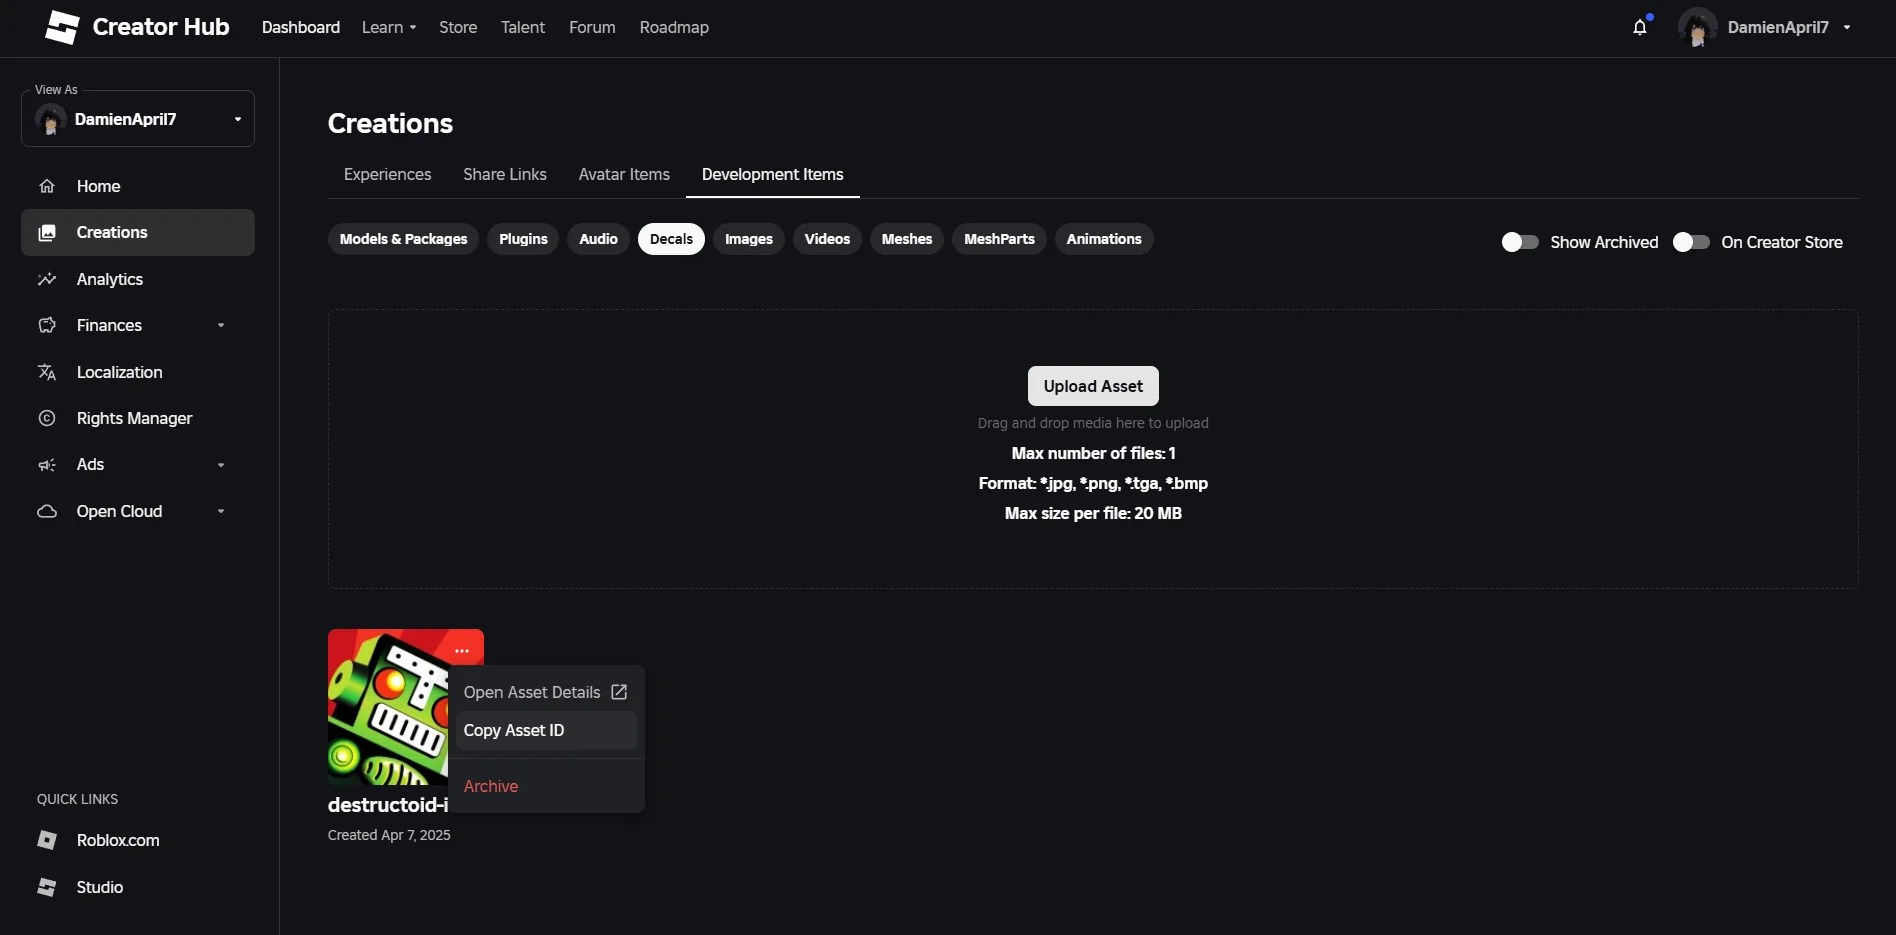The height and width of the screenshot is (935, 1896).
Task: Expand the Learn dropdown menu
Action: click(389, 27)
